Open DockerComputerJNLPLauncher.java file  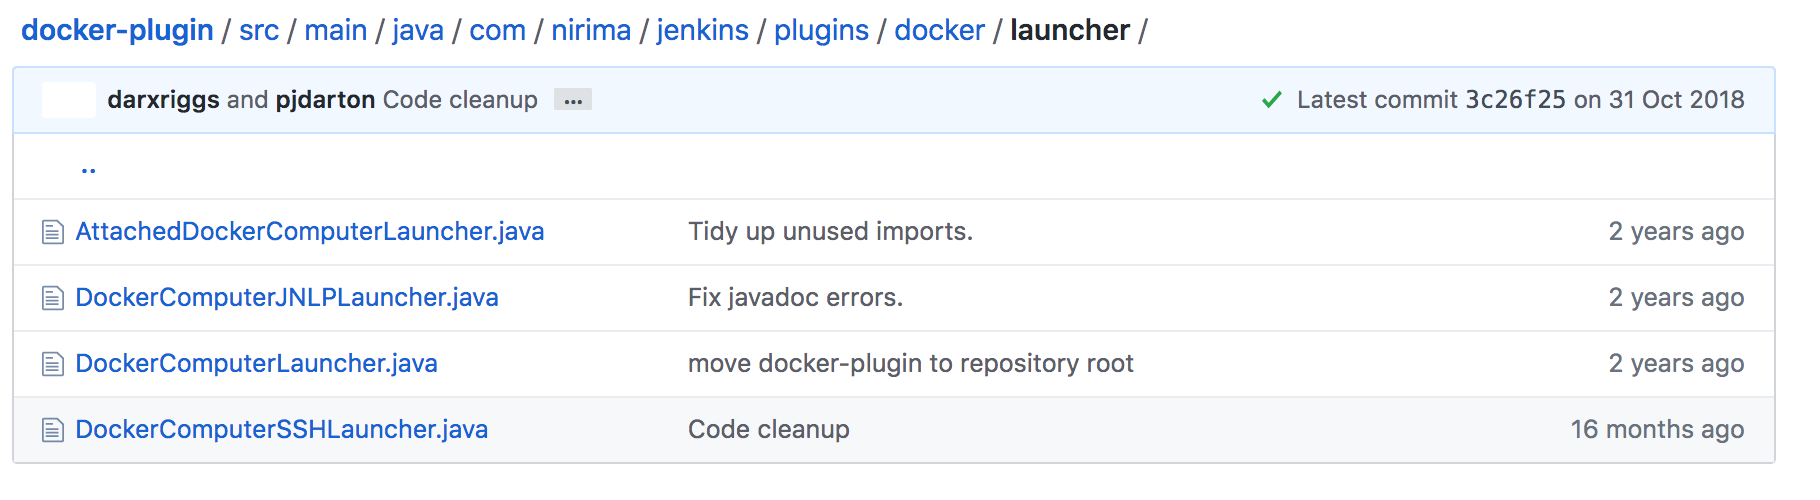(x=287, y=298)
